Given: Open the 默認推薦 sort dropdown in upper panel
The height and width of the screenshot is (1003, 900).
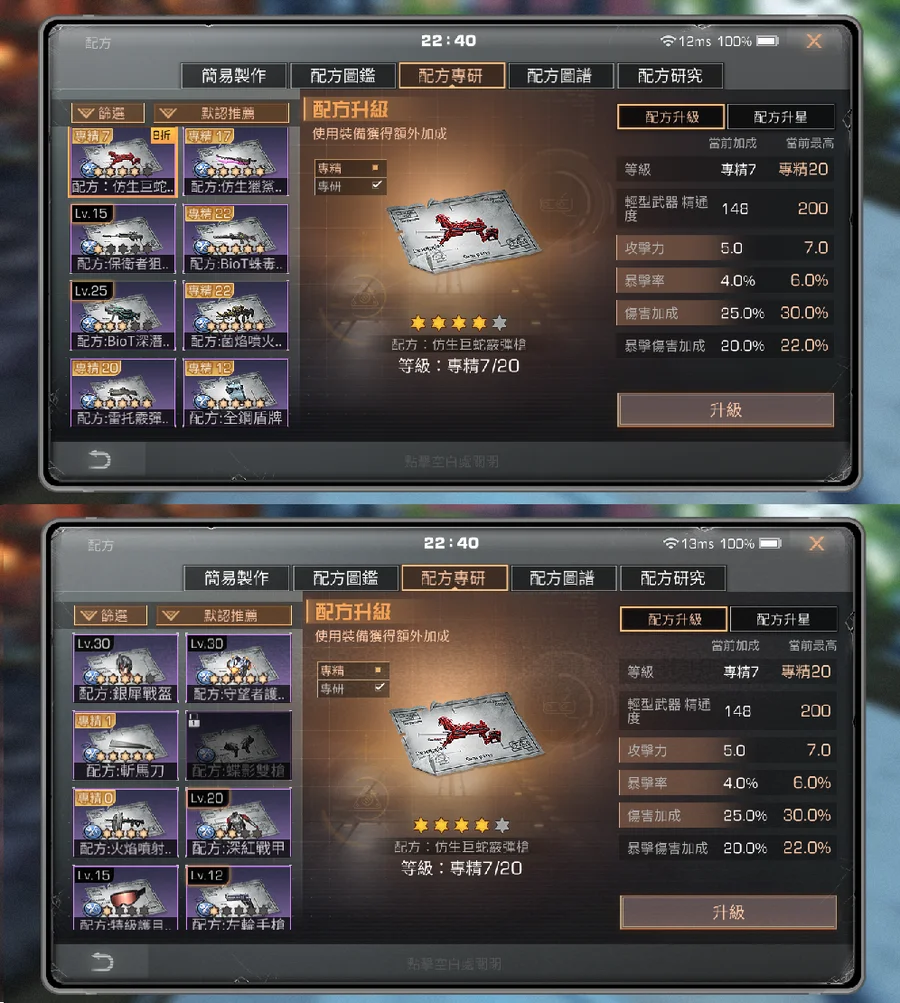Looking at the screenshot, I should pos(221,113).
